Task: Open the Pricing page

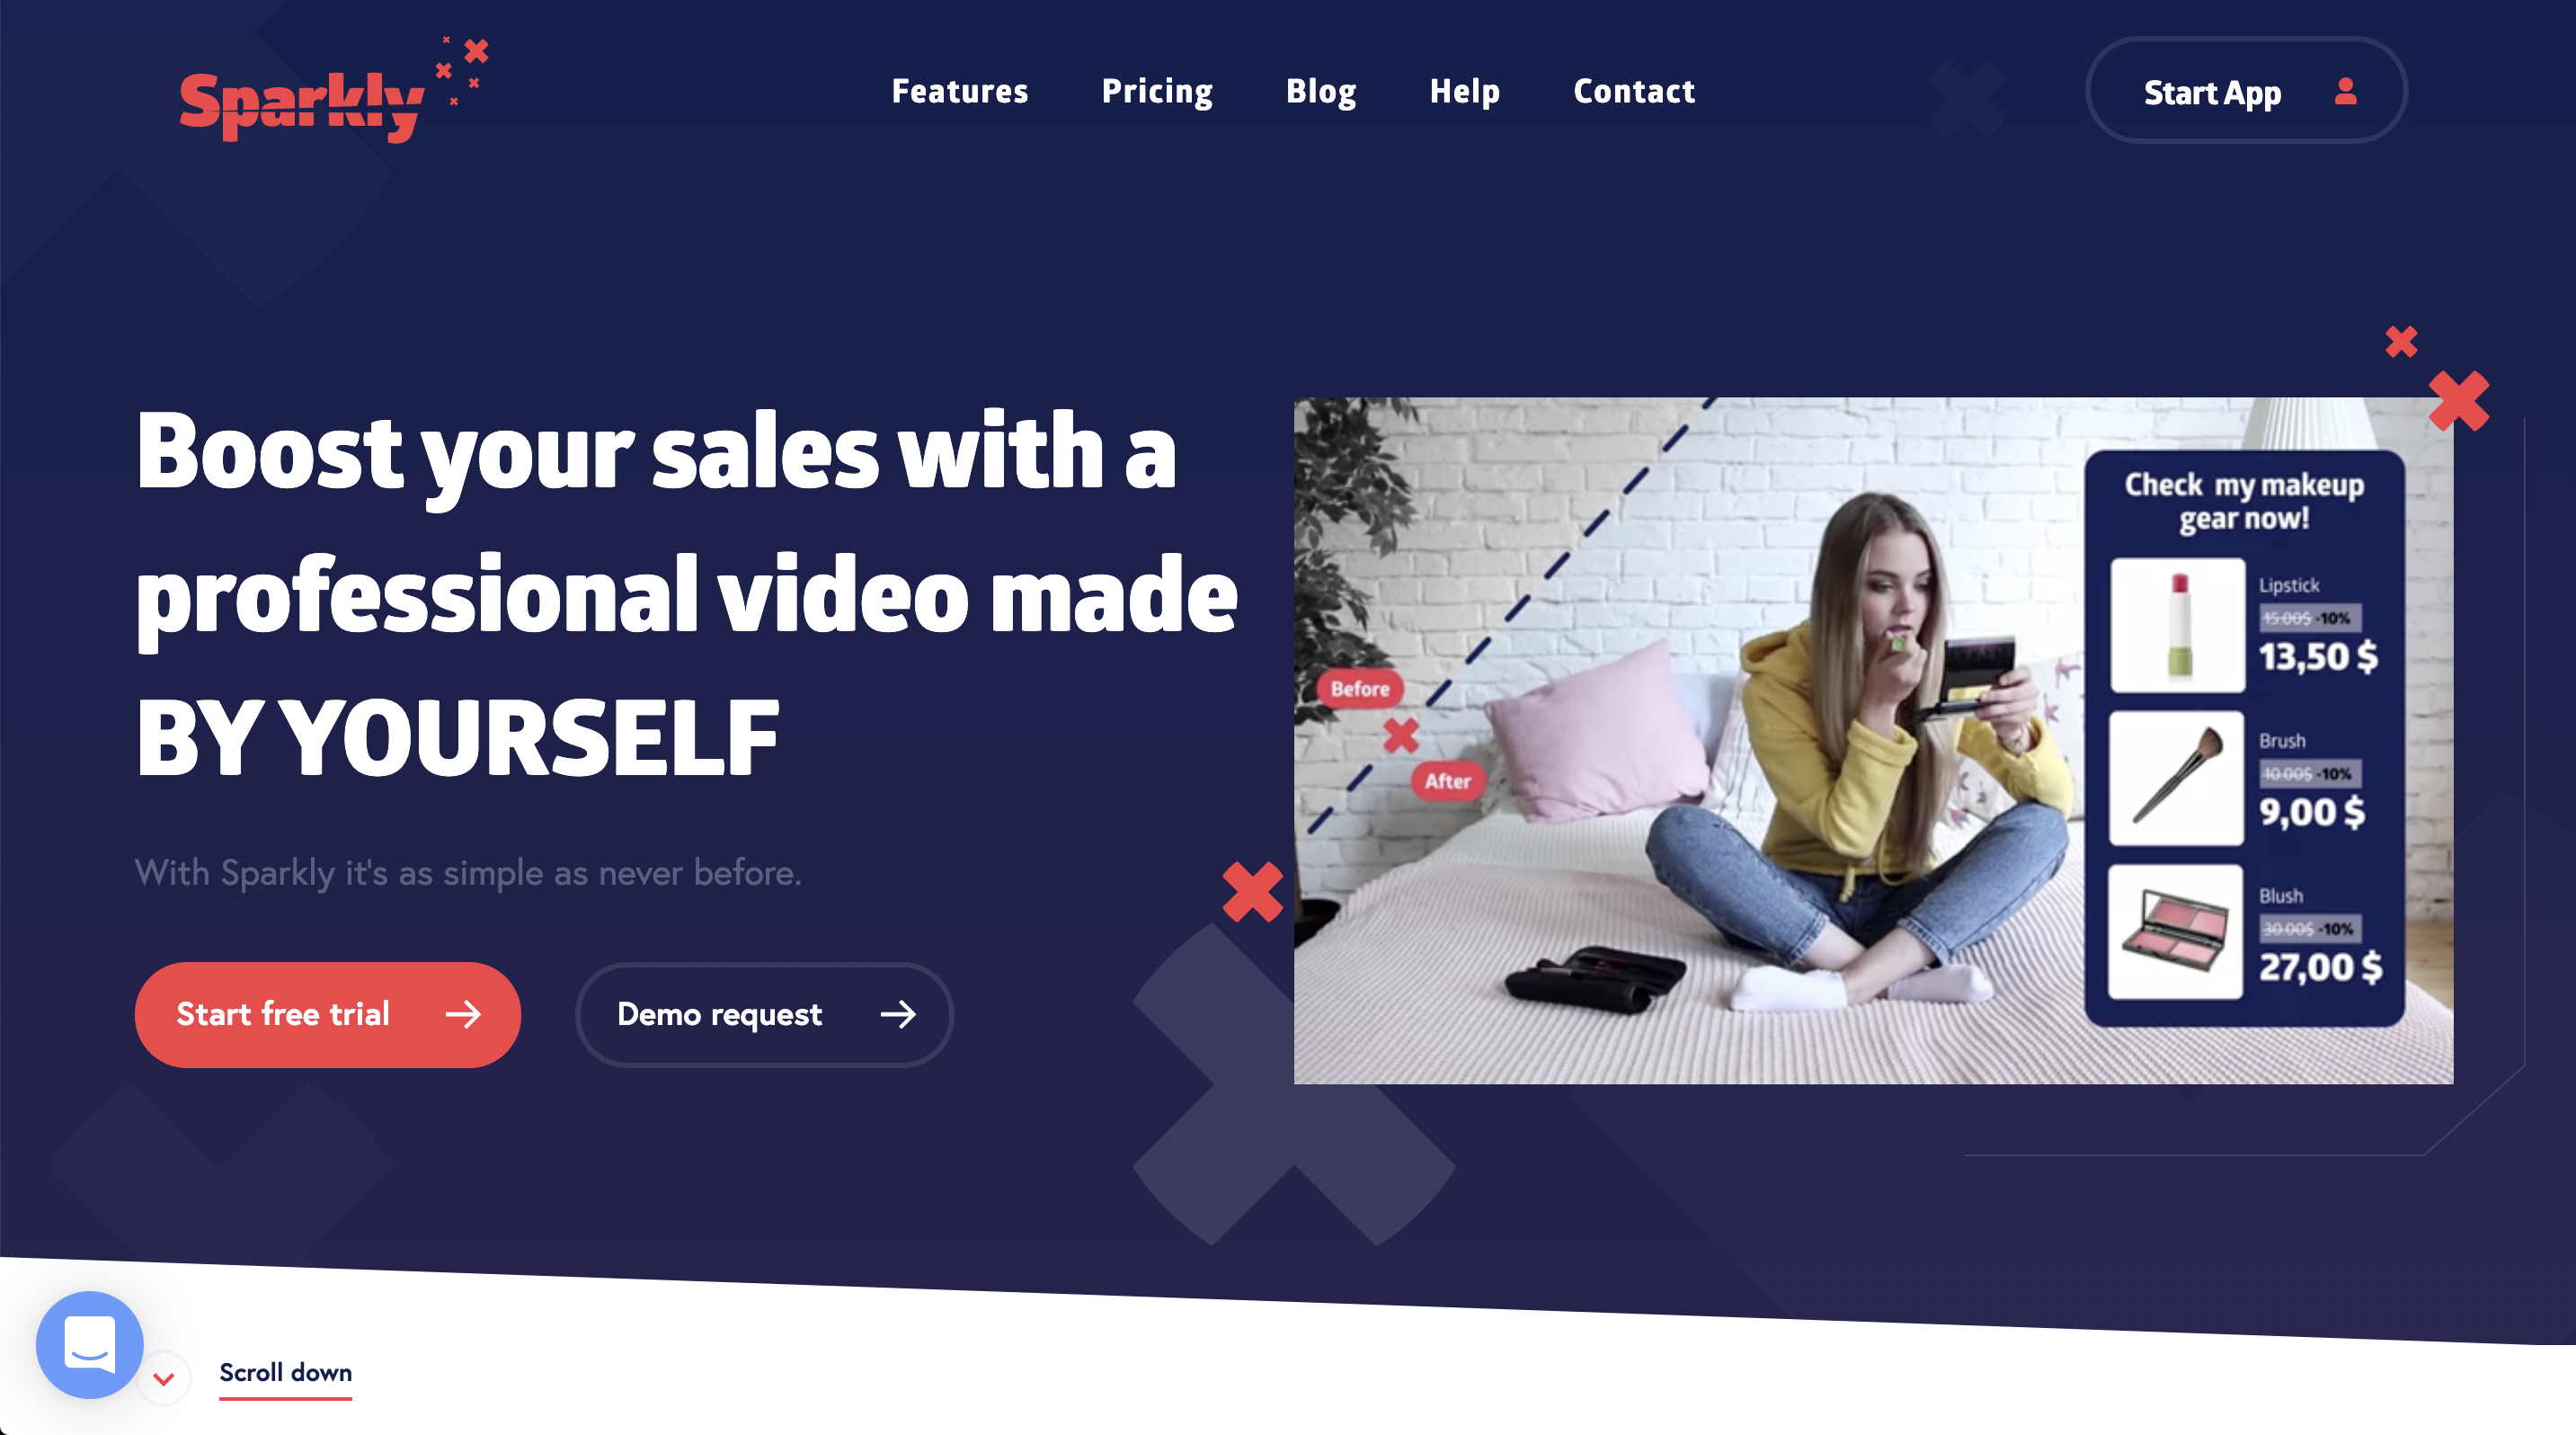Action: coord(1157,91)
